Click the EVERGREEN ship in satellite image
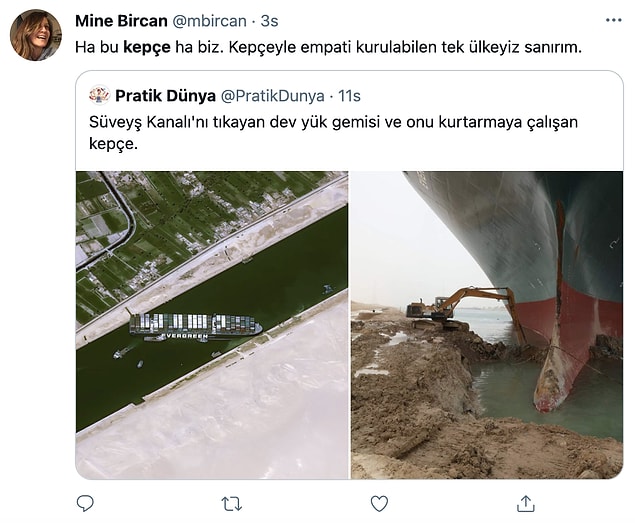The image size is (635, 523). 195,327
